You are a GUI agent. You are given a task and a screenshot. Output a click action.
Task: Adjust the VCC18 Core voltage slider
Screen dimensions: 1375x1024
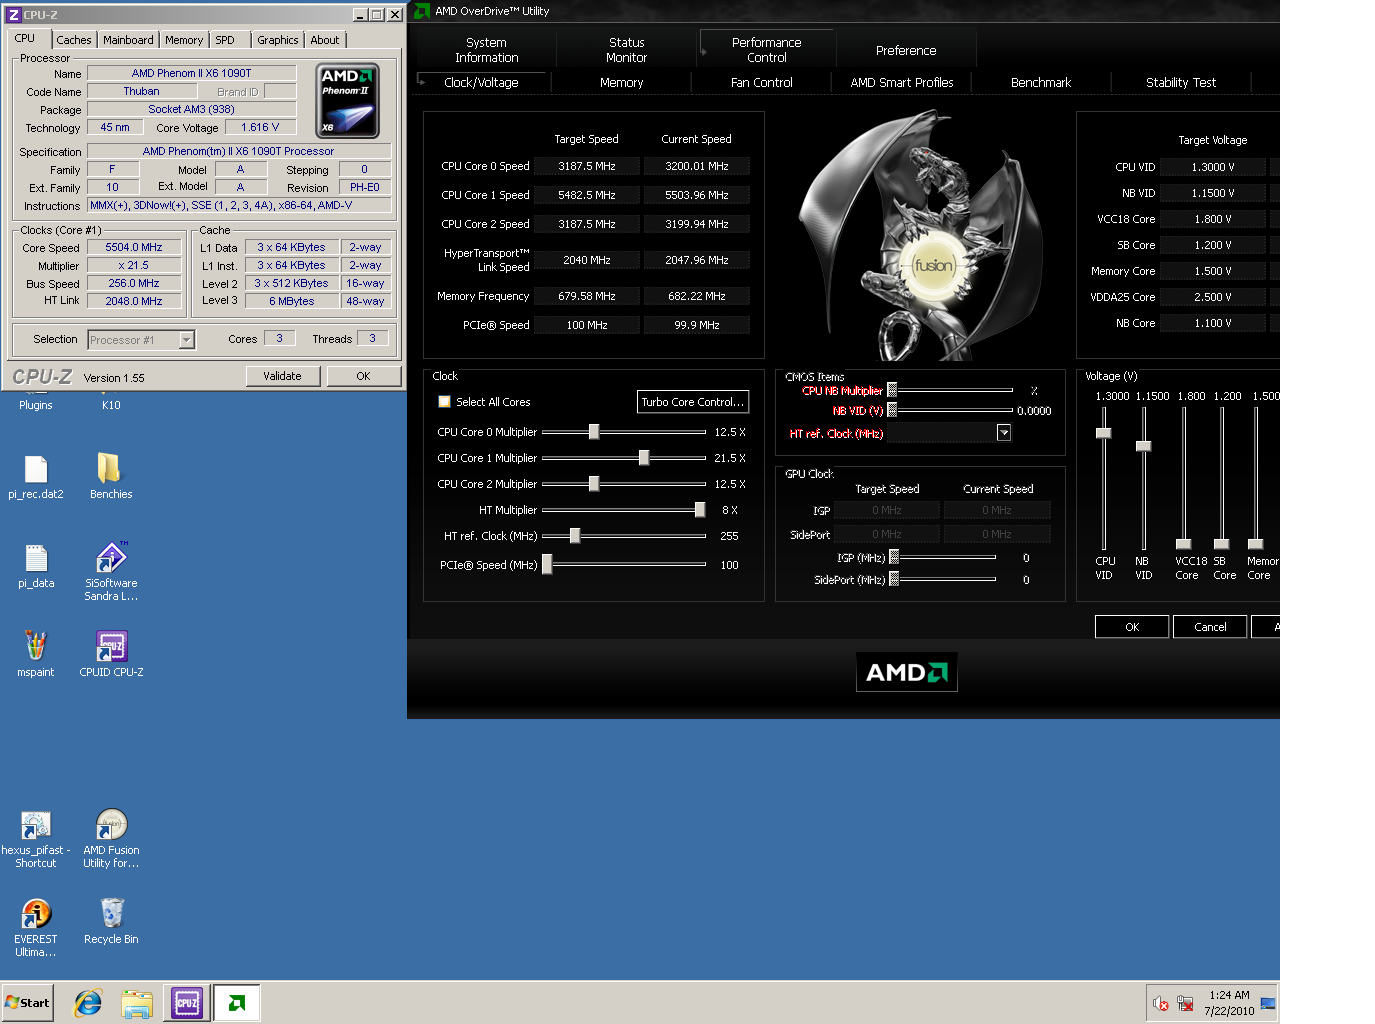pyautogui.click(x=1184, y=545)
